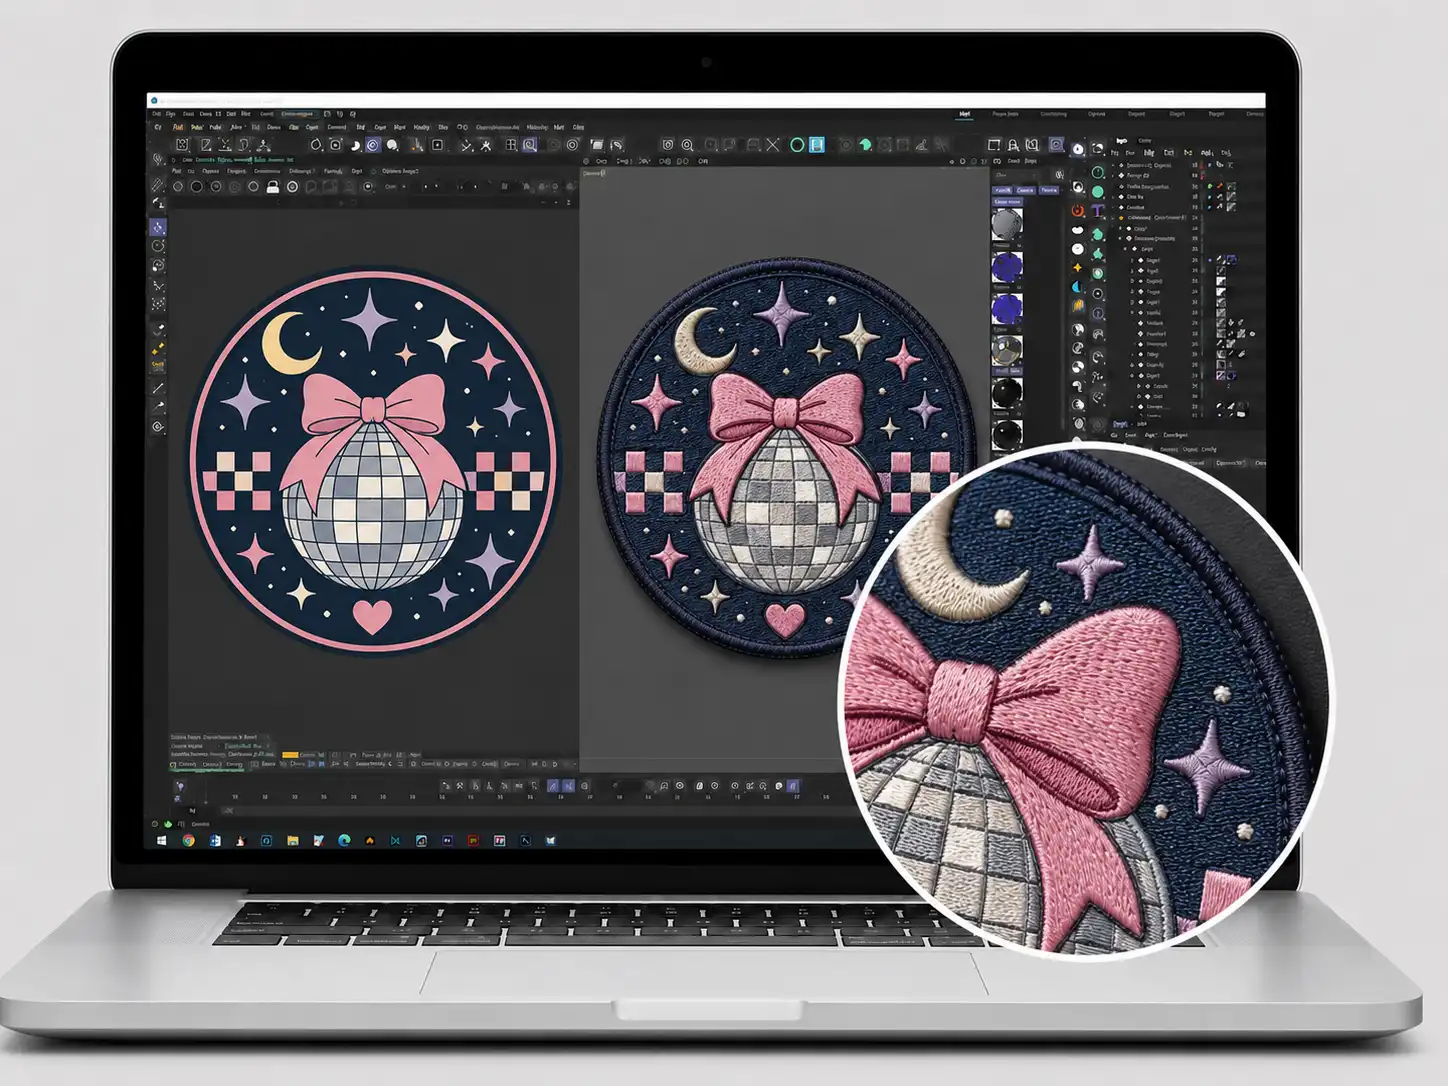
Task: Click the yellow four-point star icon in the tool column
Action: coord(1078,268)
